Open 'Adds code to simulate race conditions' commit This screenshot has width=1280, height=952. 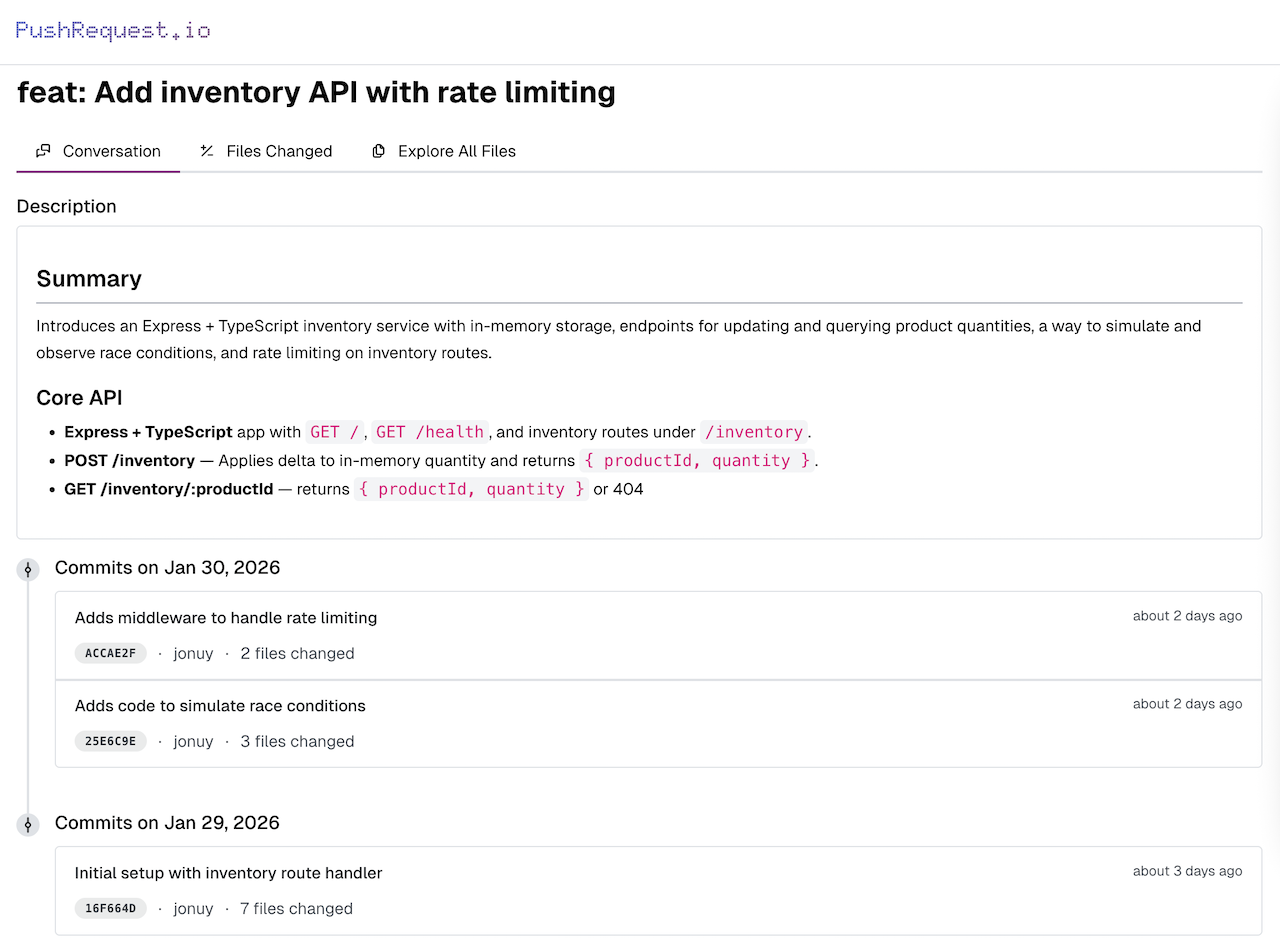(x=220, y=705)
